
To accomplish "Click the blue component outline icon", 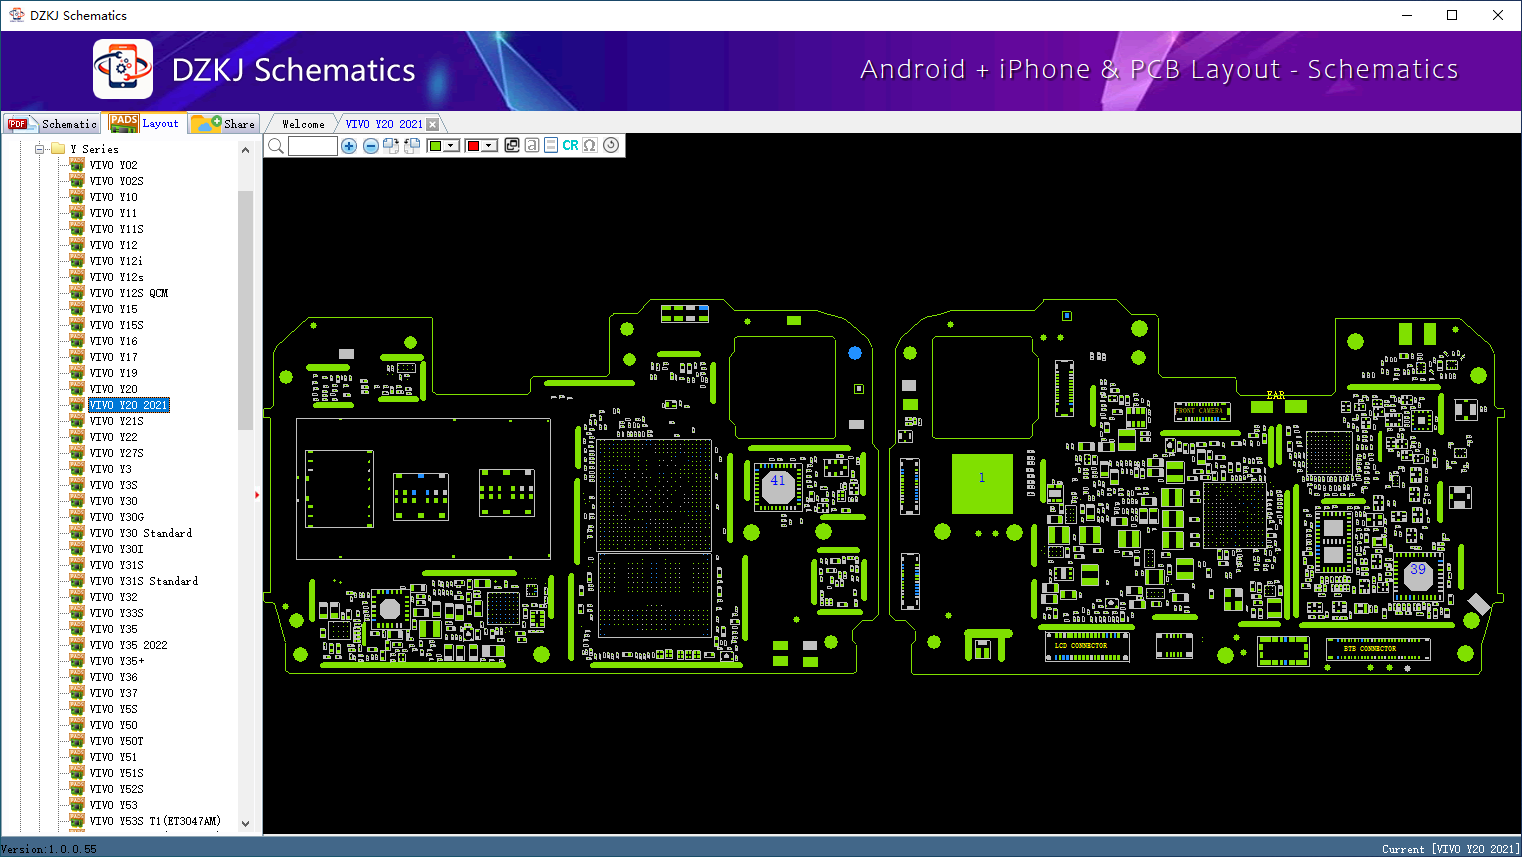I will click(x=551, y=146).
